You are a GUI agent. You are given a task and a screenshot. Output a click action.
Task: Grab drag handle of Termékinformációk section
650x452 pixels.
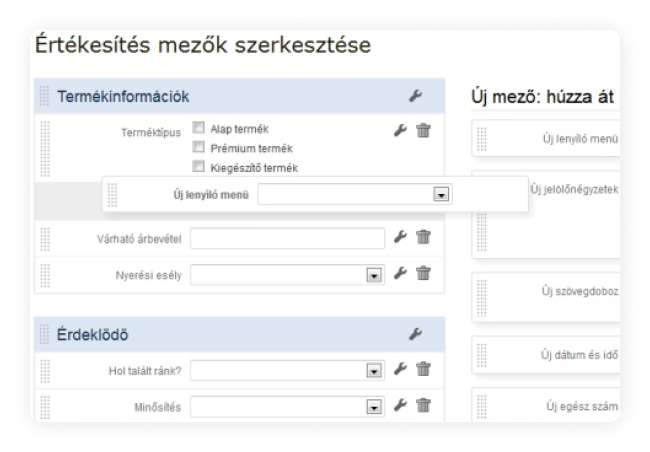click(x=44, y=96)
